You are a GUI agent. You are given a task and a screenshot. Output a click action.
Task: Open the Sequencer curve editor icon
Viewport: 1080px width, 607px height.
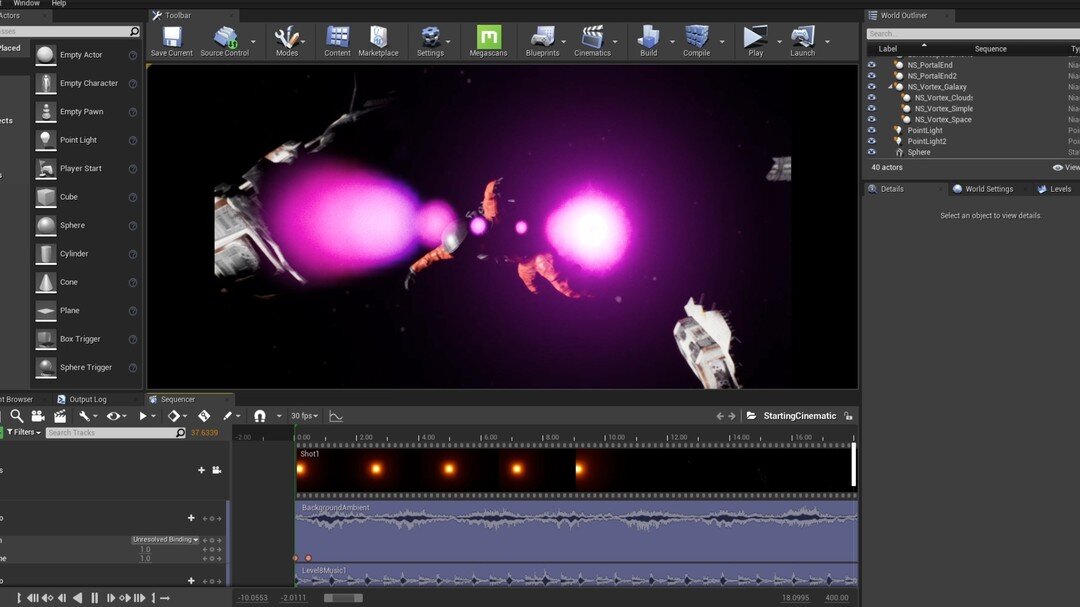pos(336,416)
